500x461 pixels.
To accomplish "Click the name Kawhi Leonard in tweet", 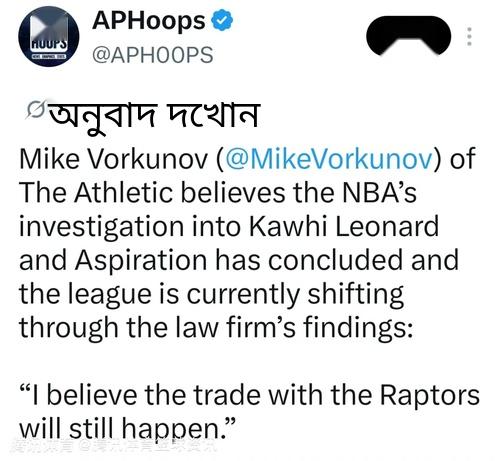I will [344, 226].
